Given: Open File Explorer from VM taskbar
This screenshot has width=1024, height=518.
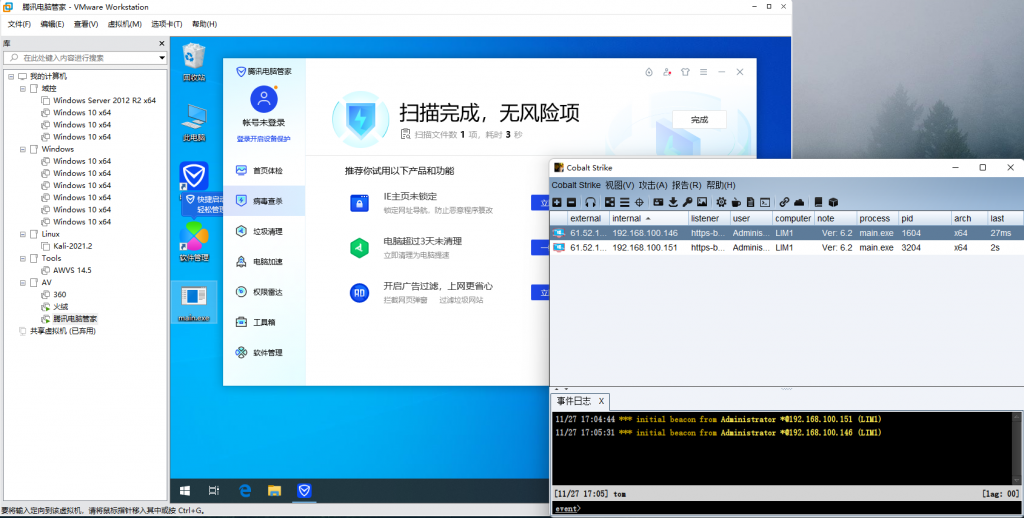Looking at the screenshot, I should pos(274,491).
